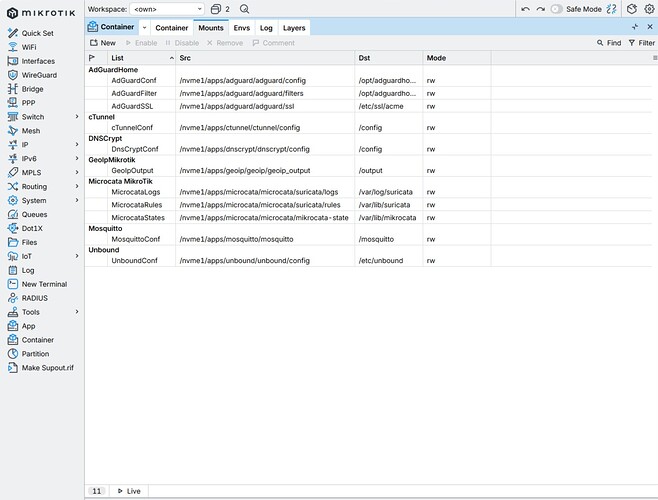Open the Workspace dropdown

(x=167, y=9)
